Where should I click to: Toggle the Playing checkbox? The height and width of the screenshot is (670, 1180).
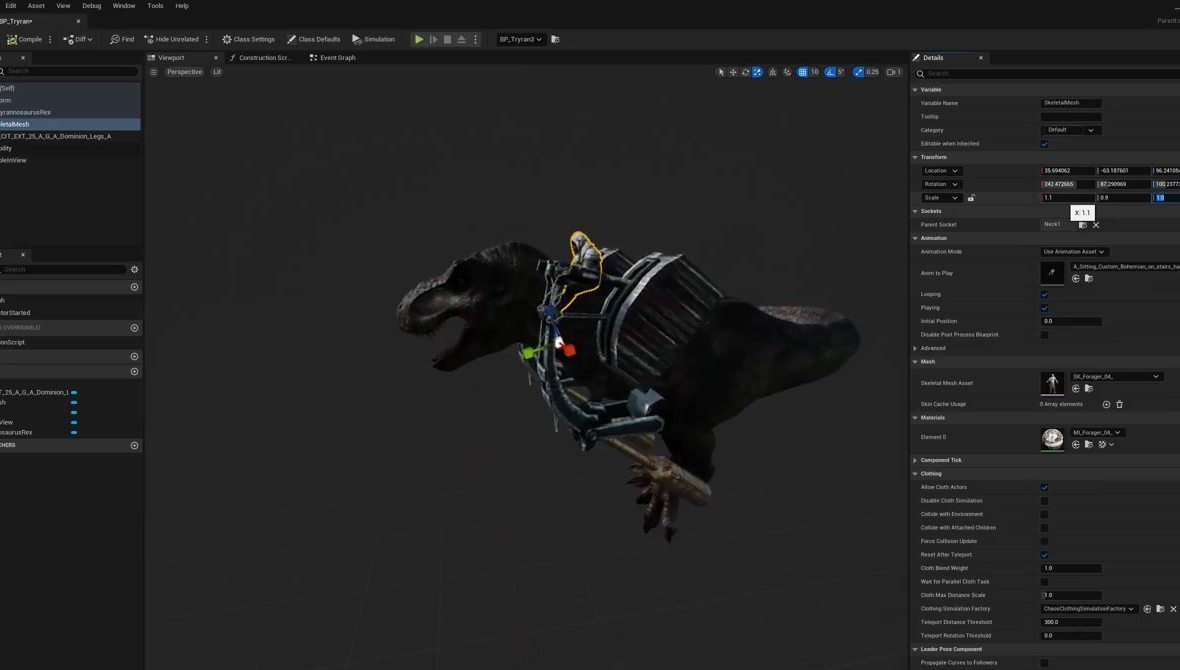(1045, 308)
